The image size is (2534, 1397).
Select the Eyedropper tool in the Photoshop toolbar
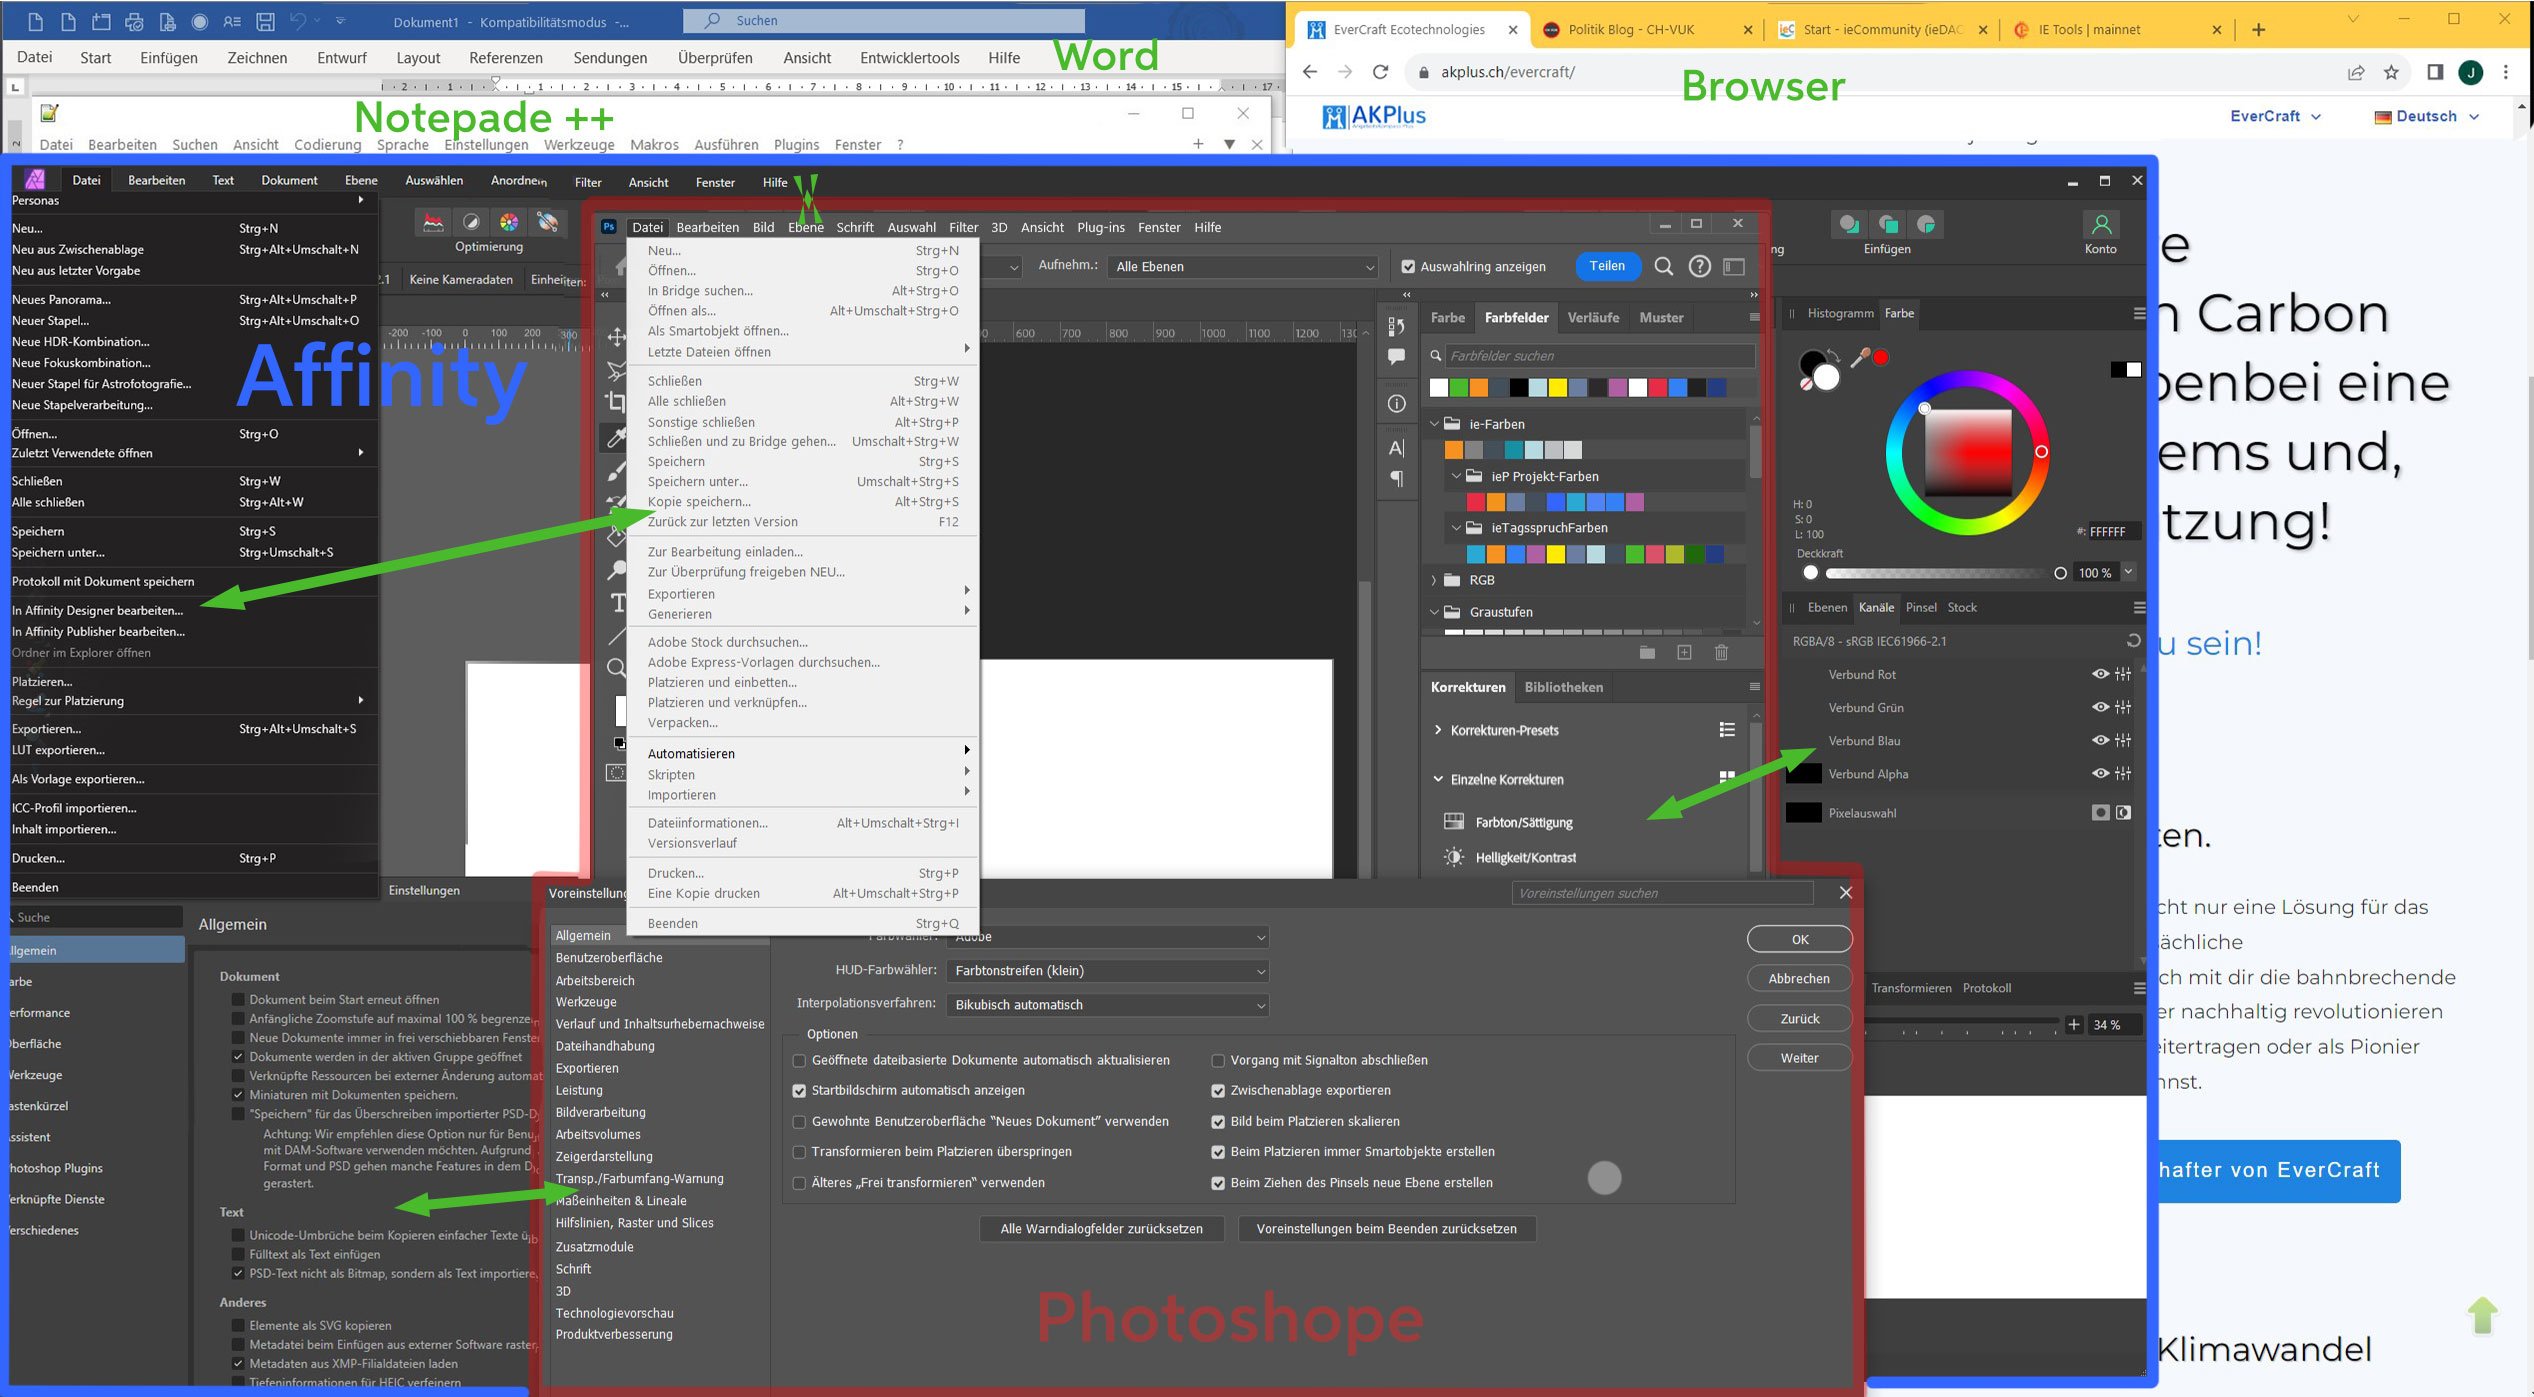[x=616, y=437]
